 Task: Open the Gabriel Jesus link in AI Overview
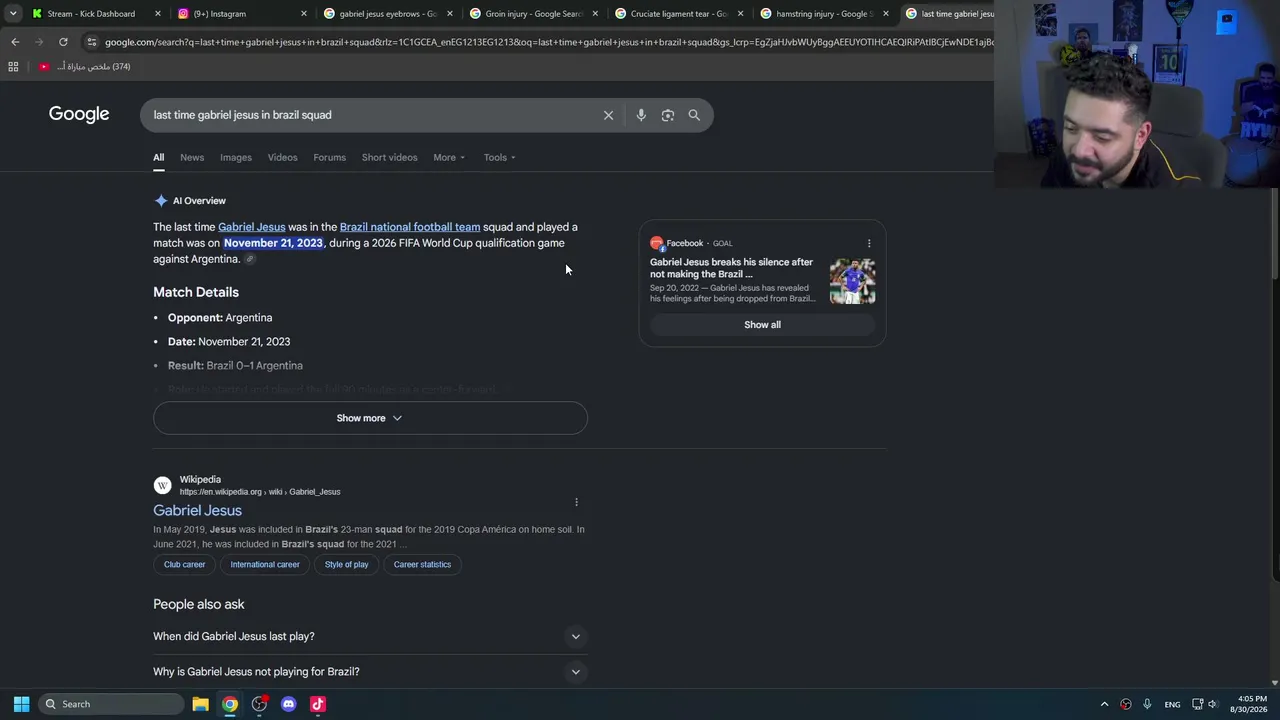[x=252, y=227]
